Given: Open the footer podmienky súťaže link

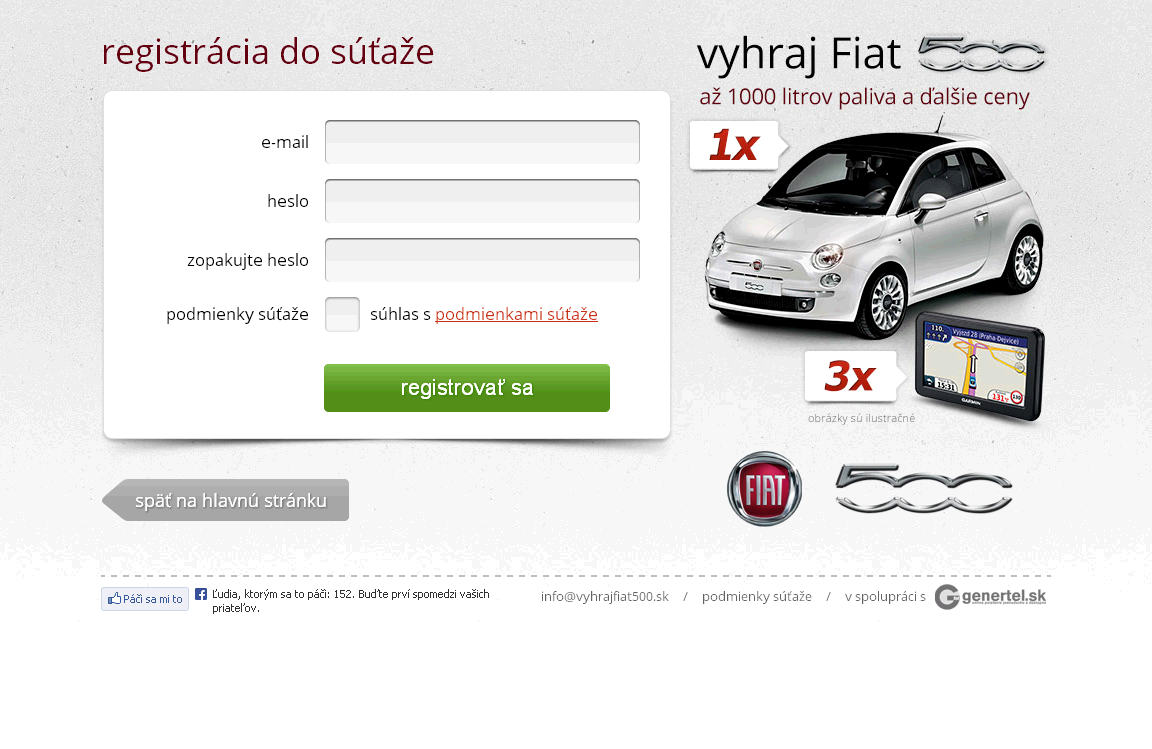Looking at the screenshot, I should pos(757,597).
